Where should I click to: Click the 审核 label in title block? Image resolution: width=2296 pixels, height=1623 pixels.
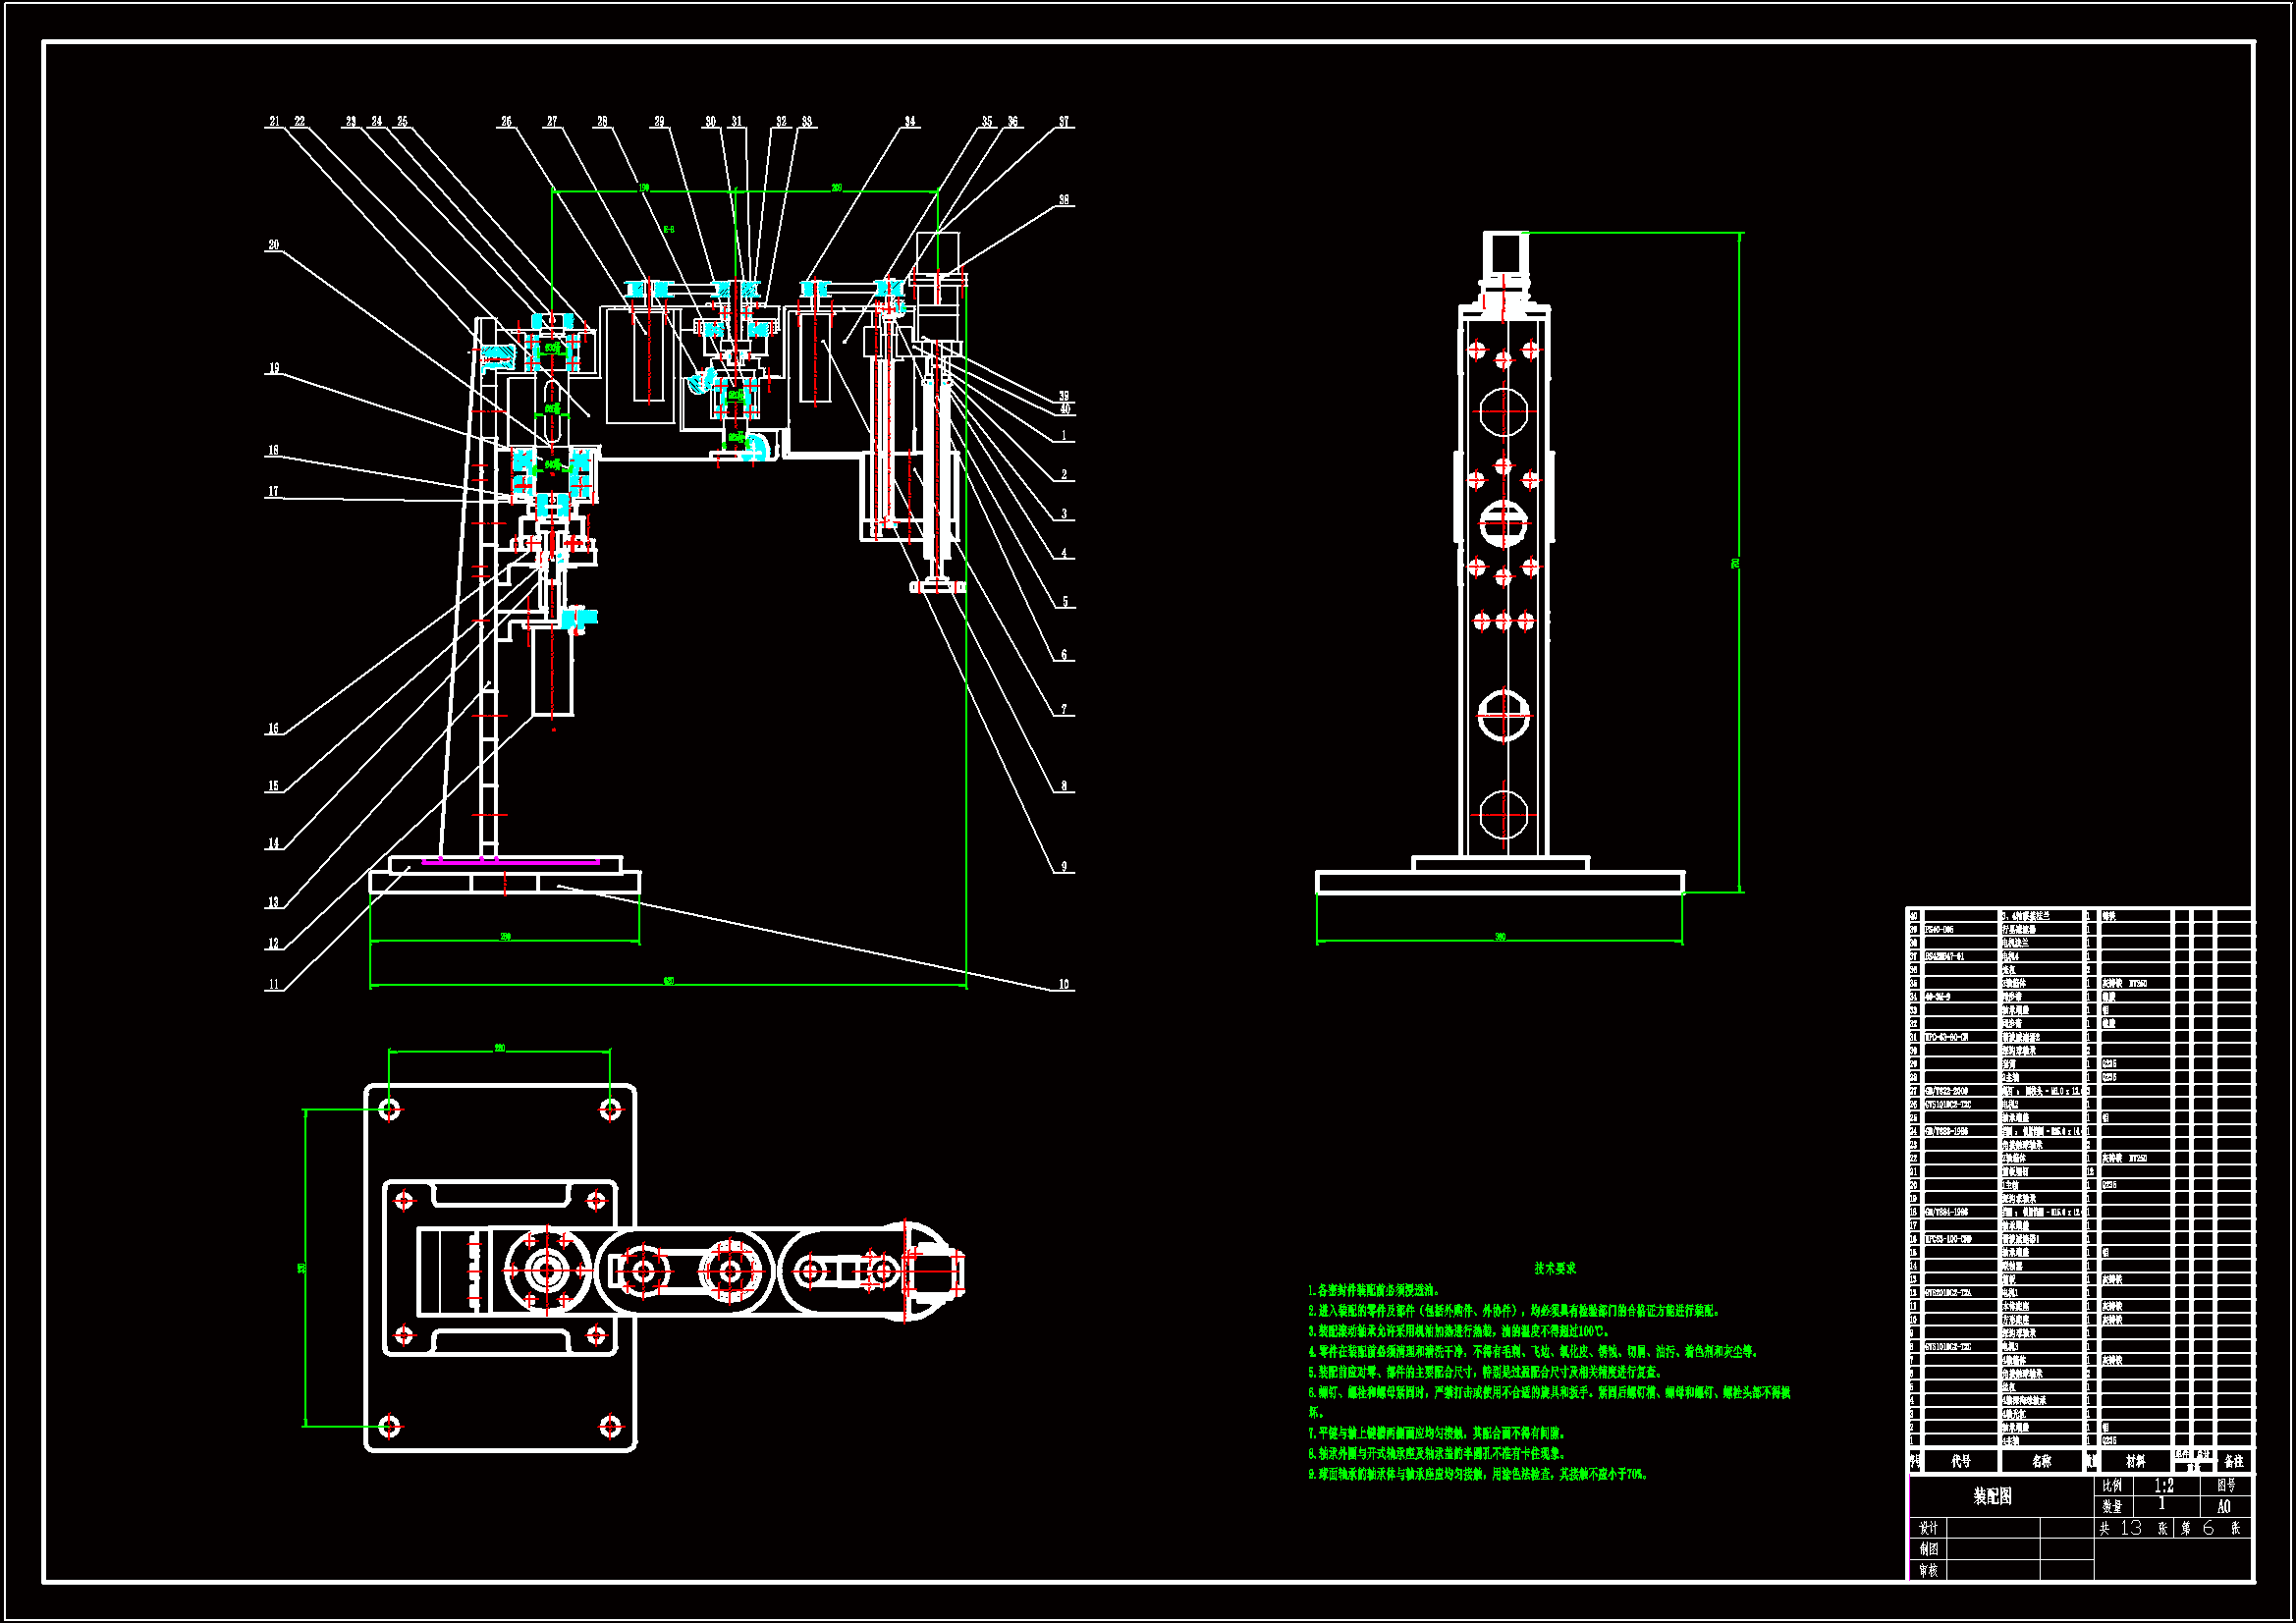pos(1928,1571)
